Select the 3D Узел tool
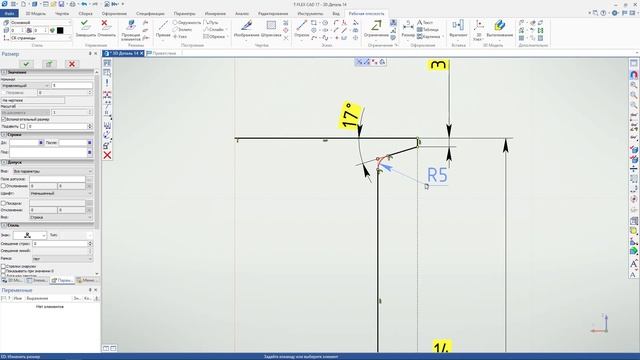The height and width of the screenshot is (360, 640). (478, 29)
